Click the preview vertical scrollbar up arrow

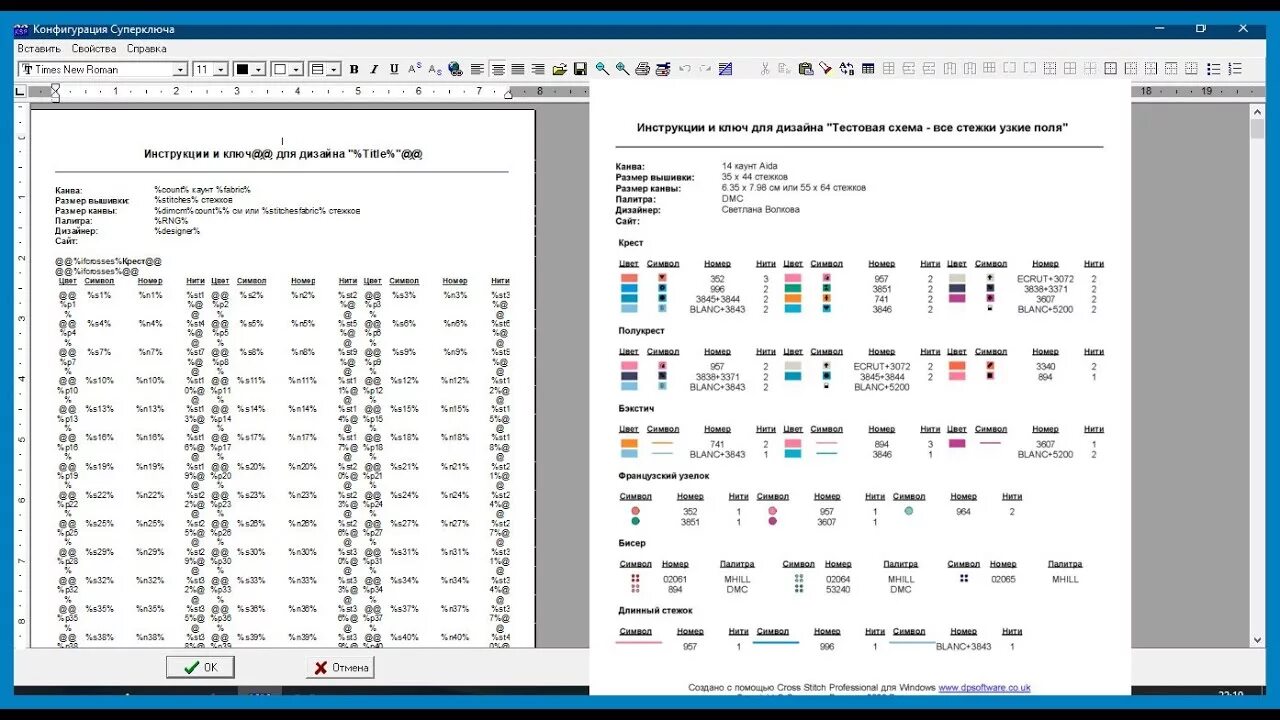point(1257,113)
